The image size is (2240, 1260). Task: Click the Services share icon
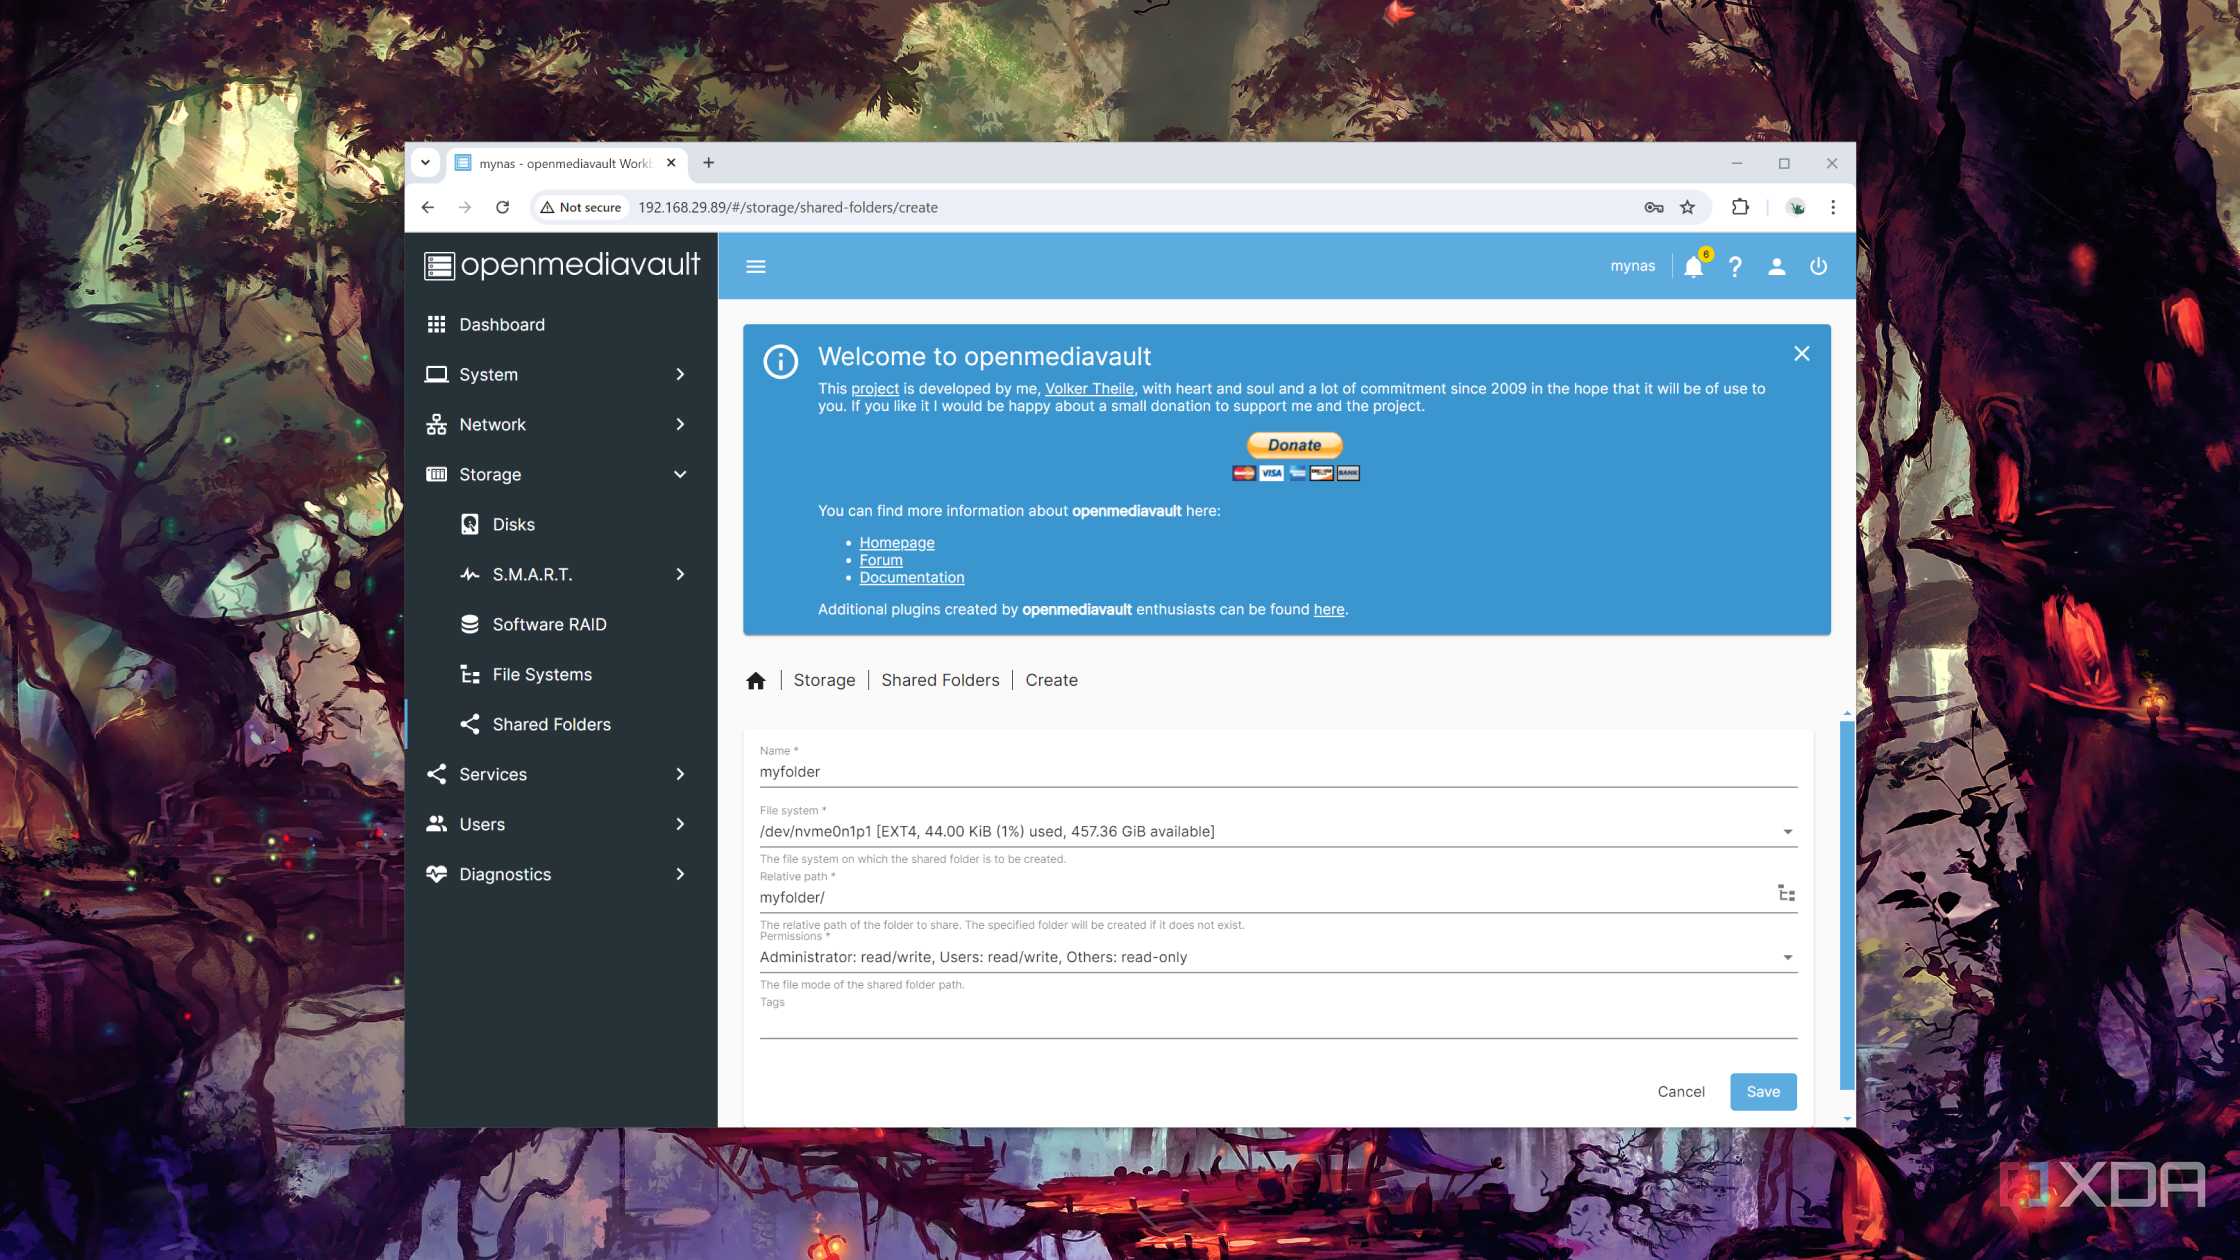(x=436, y=774)
